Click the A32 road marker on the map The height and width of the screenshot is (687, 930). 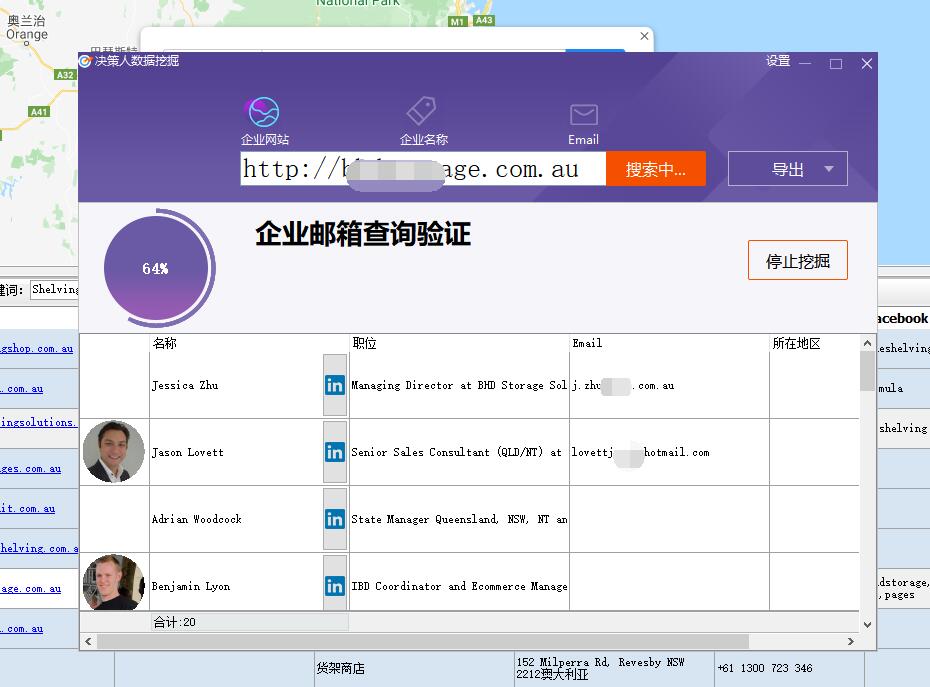(65, 75)
